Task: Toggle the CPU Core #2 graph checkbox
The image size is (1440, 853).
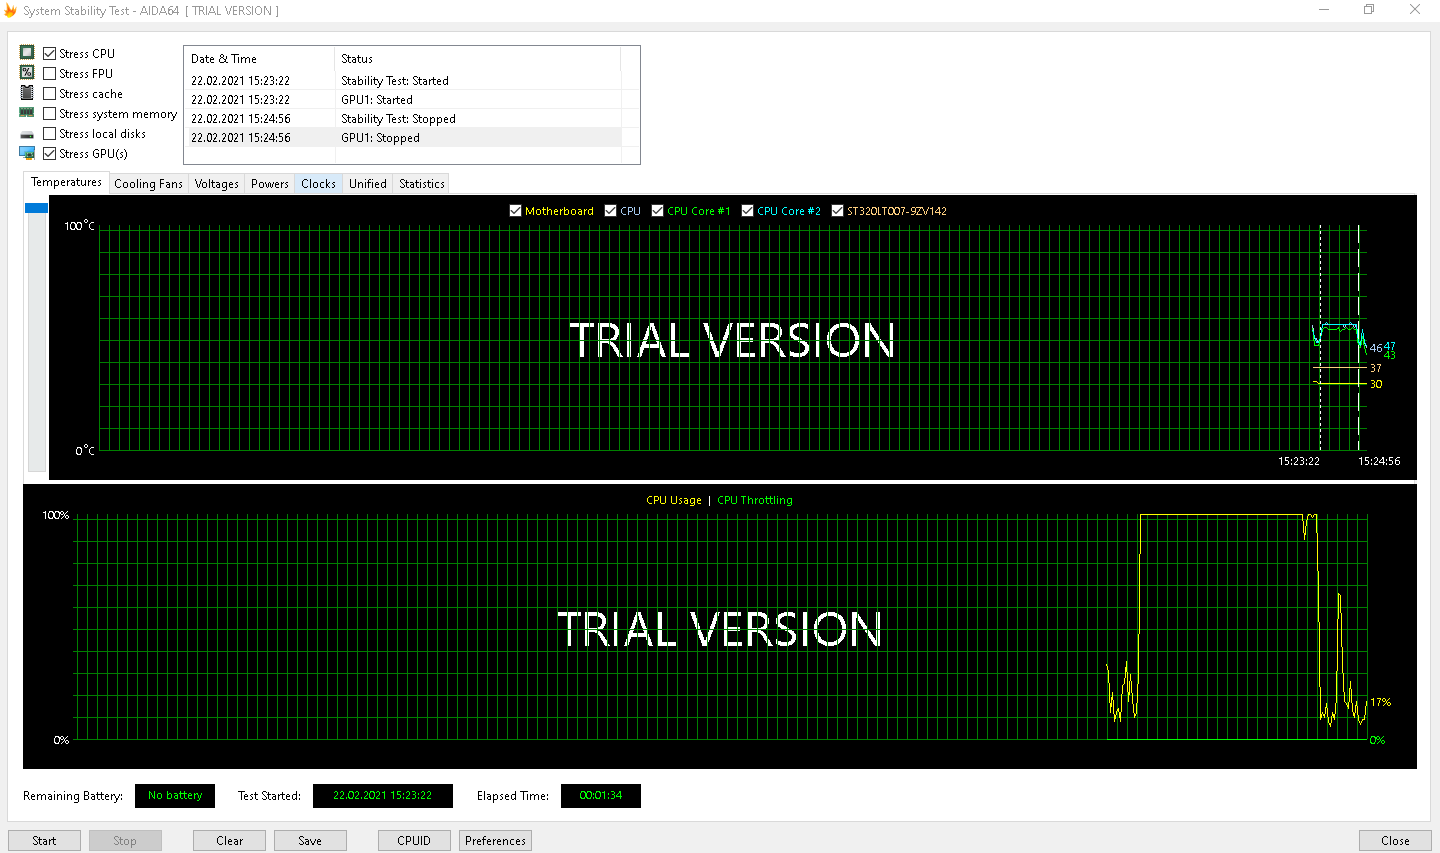Action: click(x=748, y=211)
